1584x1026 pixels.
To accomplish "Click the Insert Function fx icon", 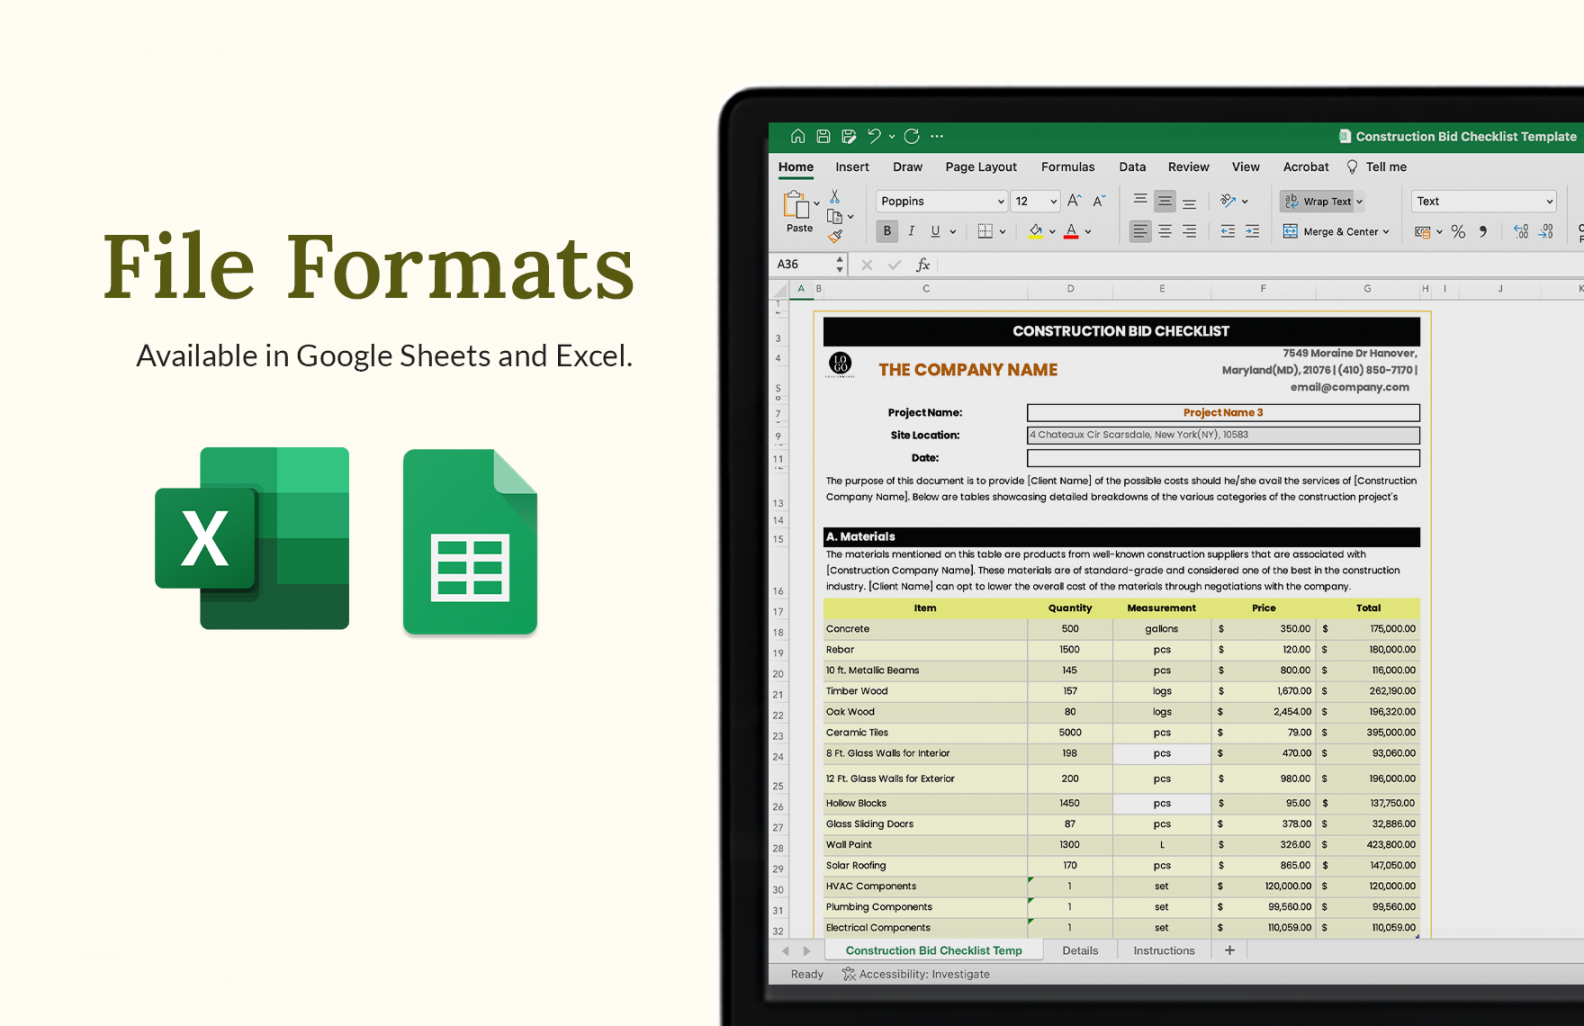I will [x=923, y=265].
